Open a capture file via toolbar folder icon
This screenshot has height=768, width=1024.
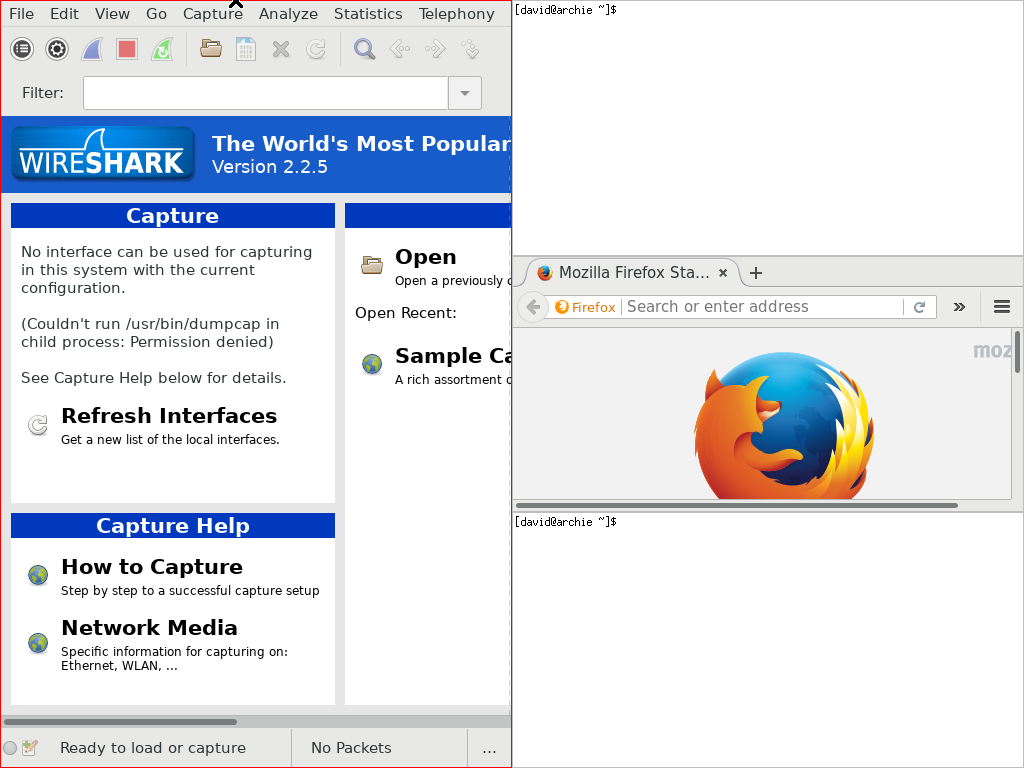tap(211, 49)
